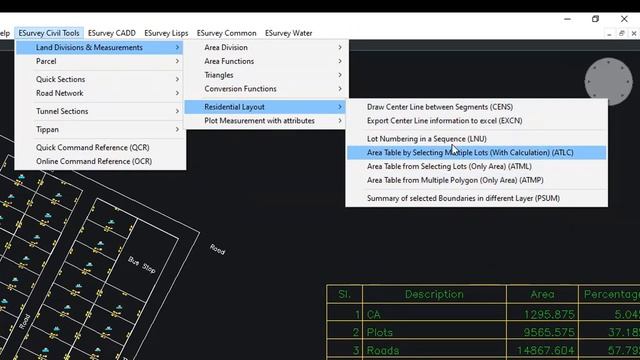Expand arrow beside Triangles
Viewport: 640px width, 360px height.
[340, 75]
